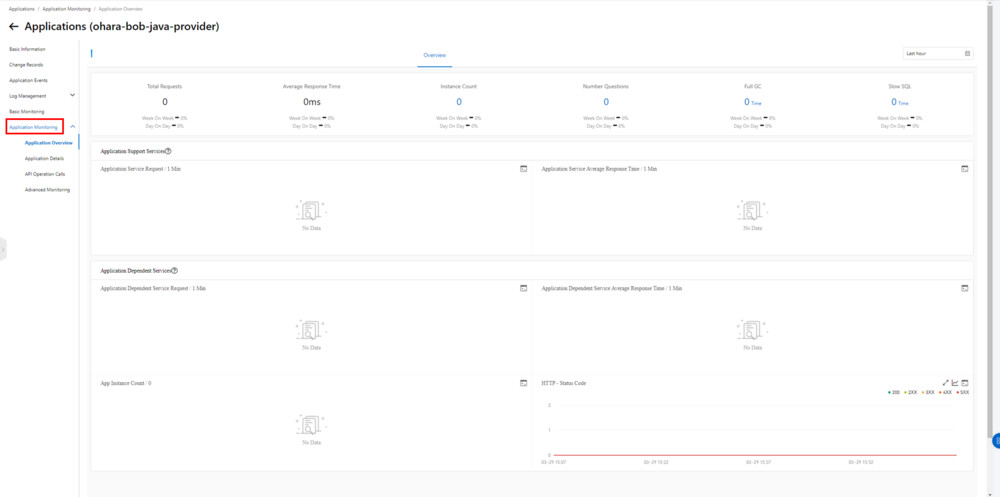Click the Slow SQL value 0 Time

(x=899, y=102)
